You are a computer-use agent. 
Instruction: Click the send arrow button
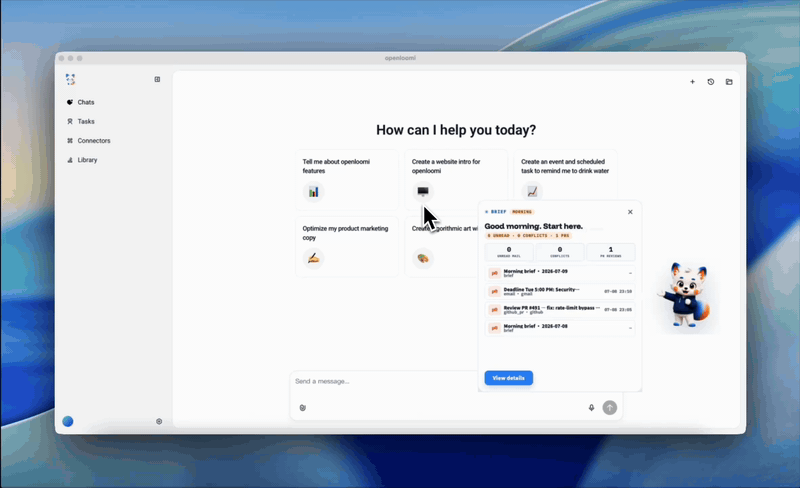[610, 407]
